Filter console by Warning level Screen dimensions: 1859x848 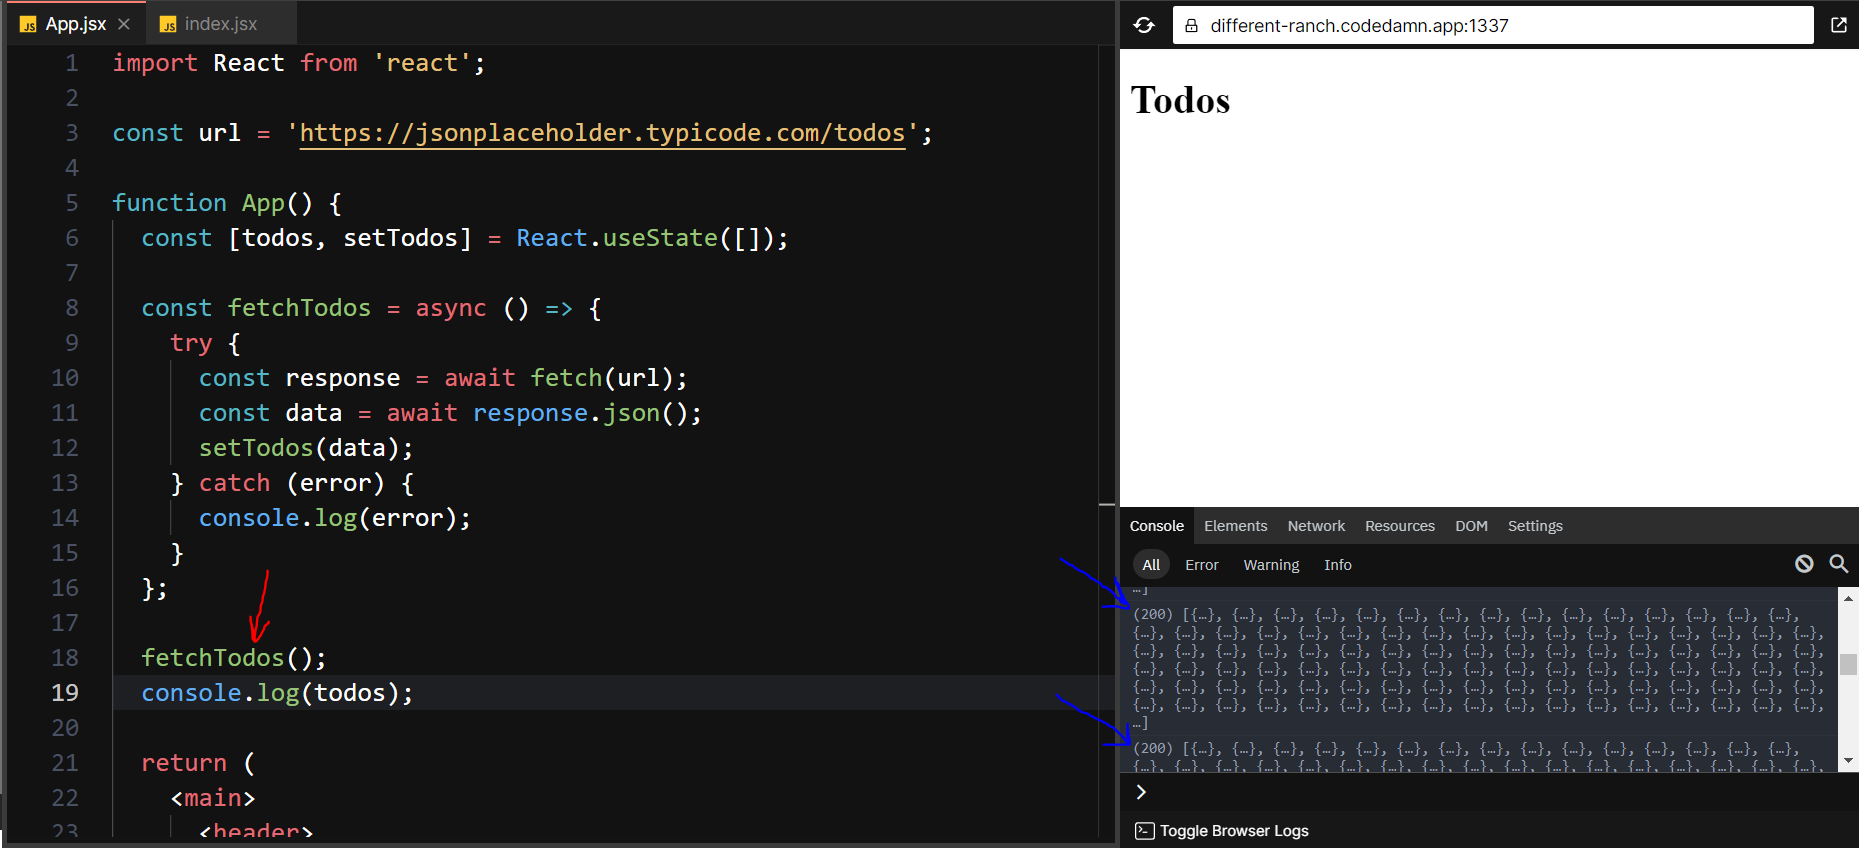click(1270, 565)
